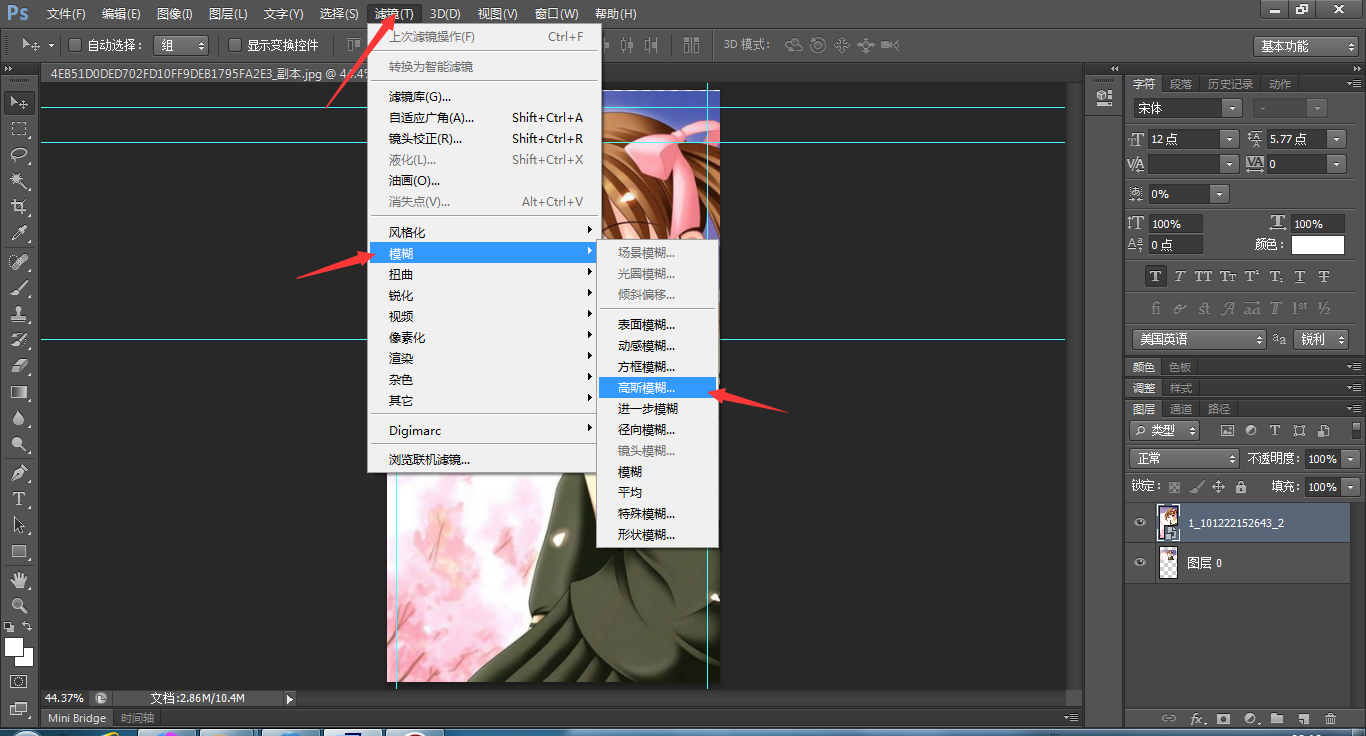The image size is (1366, 736).
Task: Enable the 显示变换控件 checkbox
Action: pos(235,45)
